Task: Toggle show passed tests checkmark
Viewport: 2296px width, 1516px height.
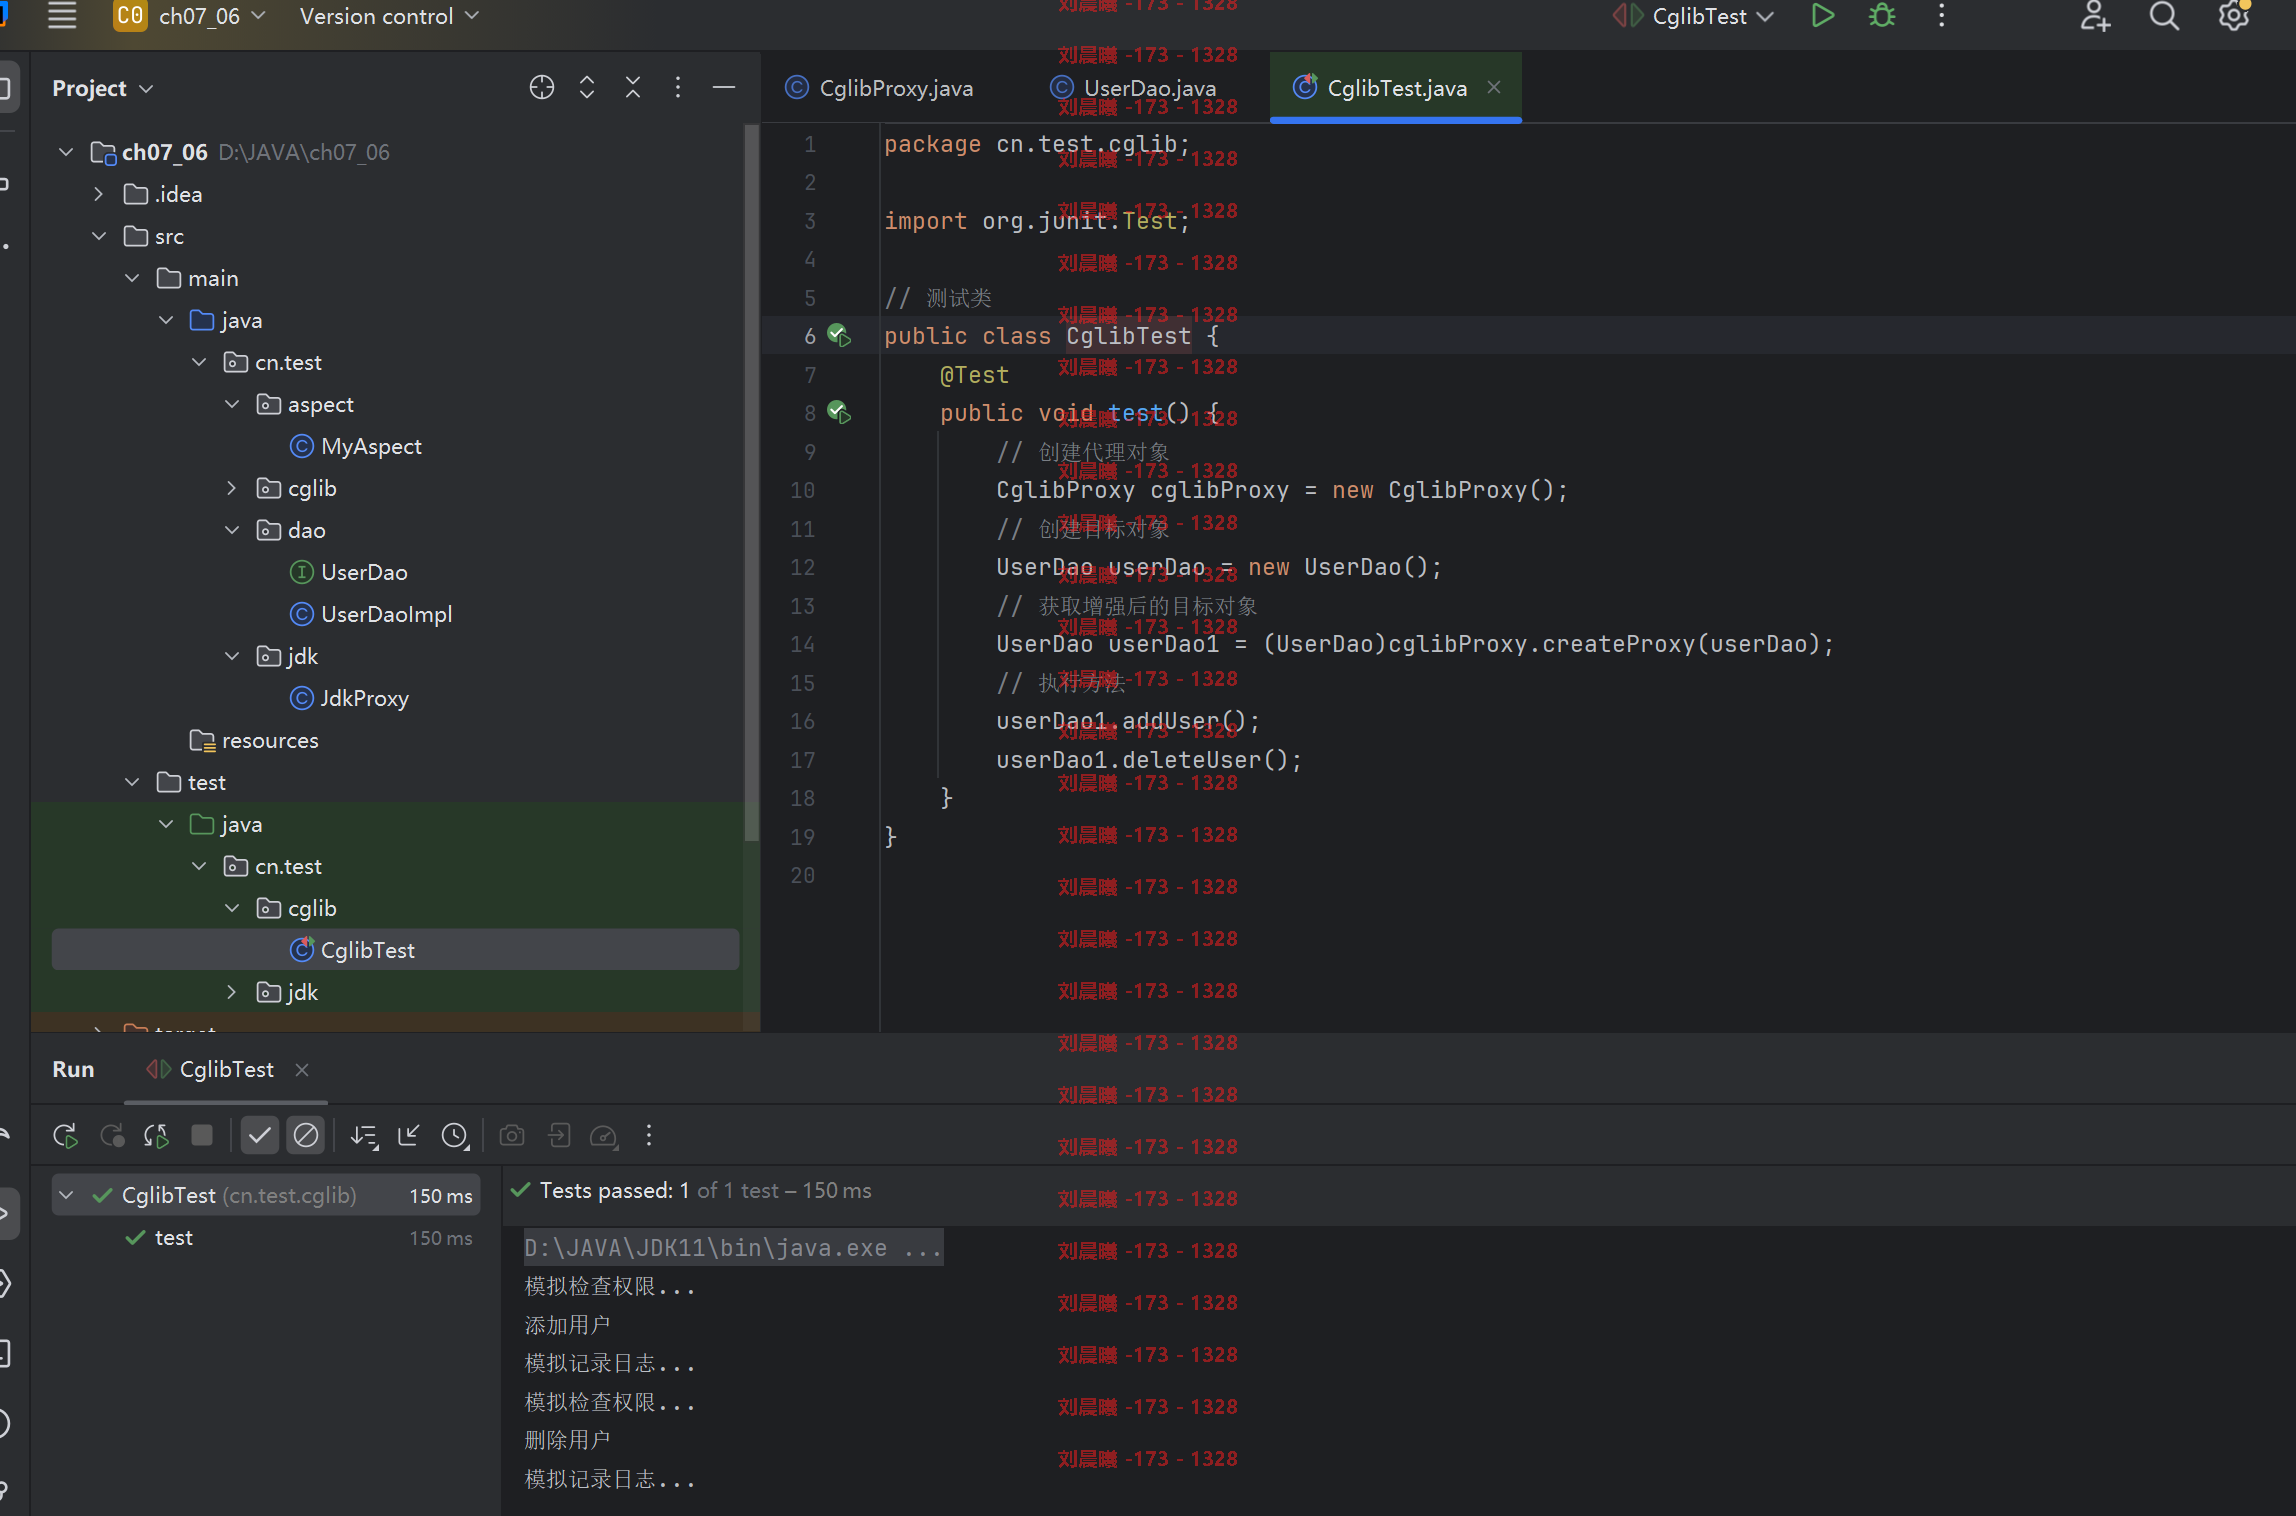Action: coord(259,1135)
